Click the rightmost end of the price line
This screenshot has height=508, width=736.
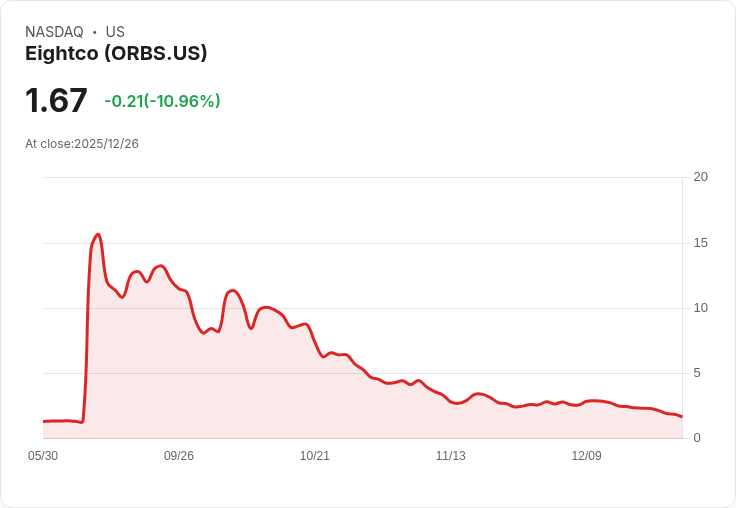(x=681, y=416)
